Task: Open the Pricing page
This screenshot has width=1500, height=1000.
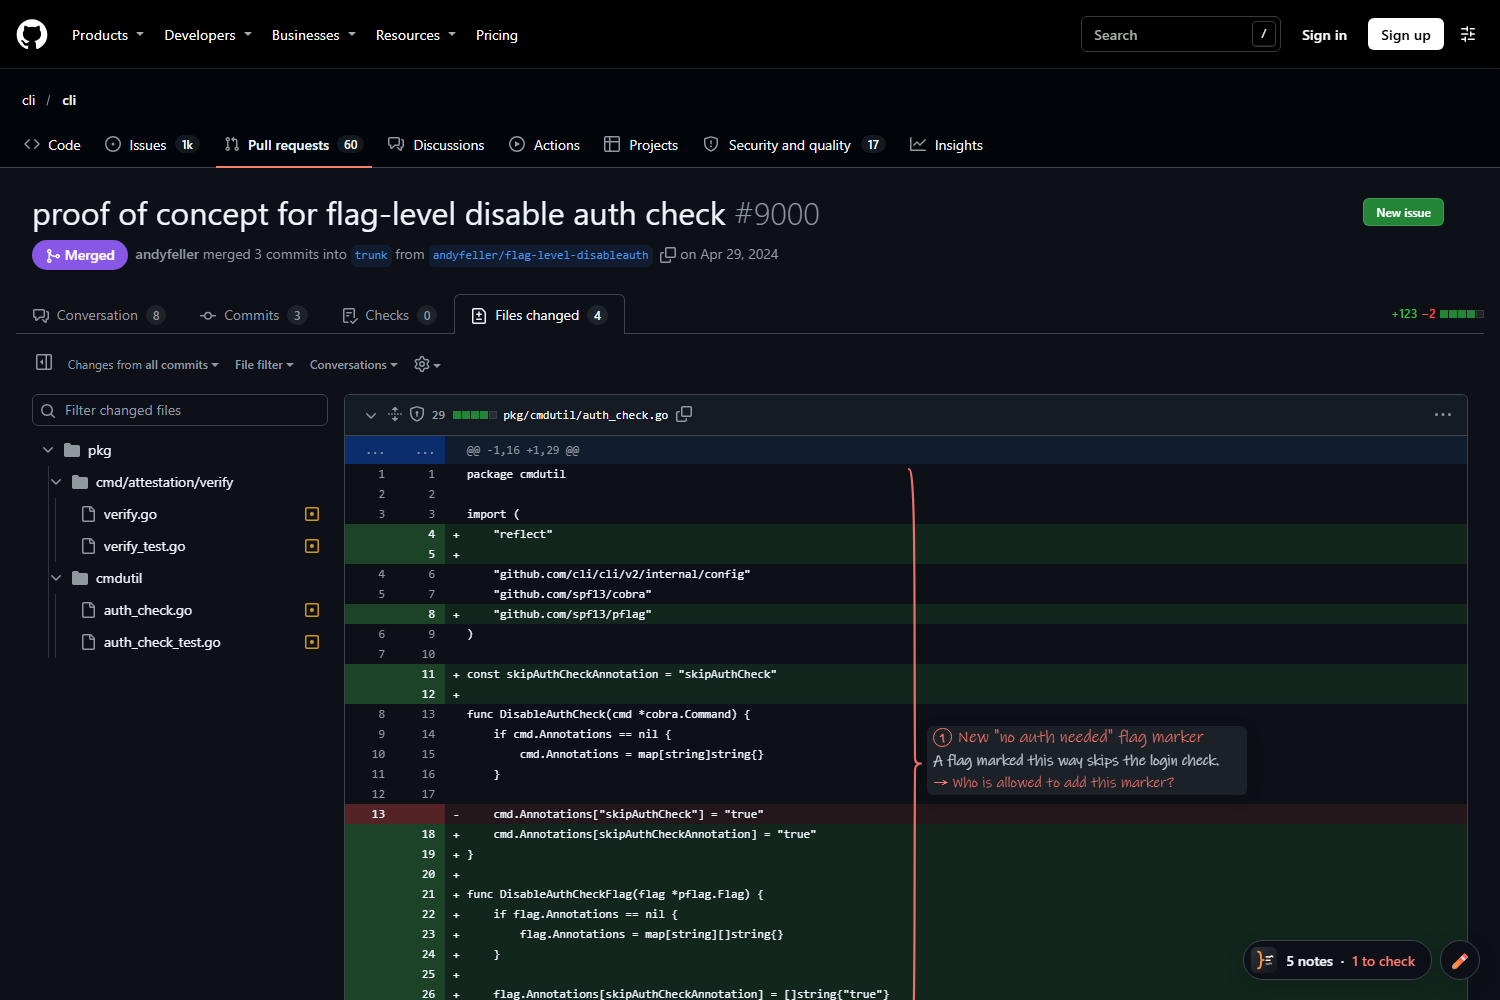Action: 497,35
